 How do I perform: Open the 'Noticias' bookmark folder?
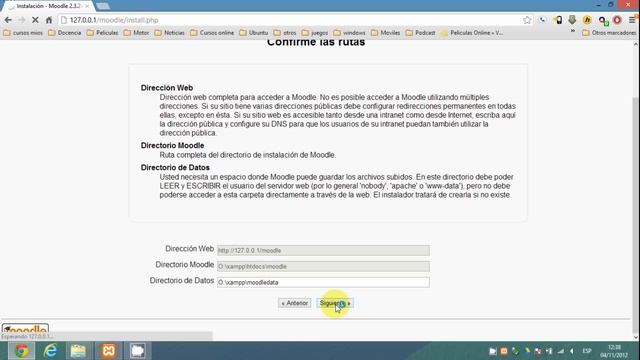(169, 33)
